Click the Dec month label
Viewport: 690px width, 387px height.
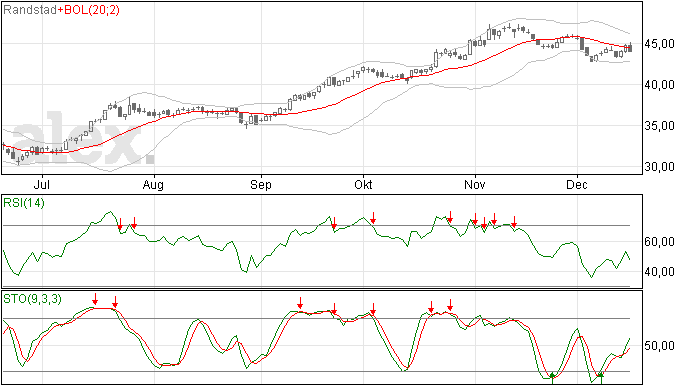point(577,184)
